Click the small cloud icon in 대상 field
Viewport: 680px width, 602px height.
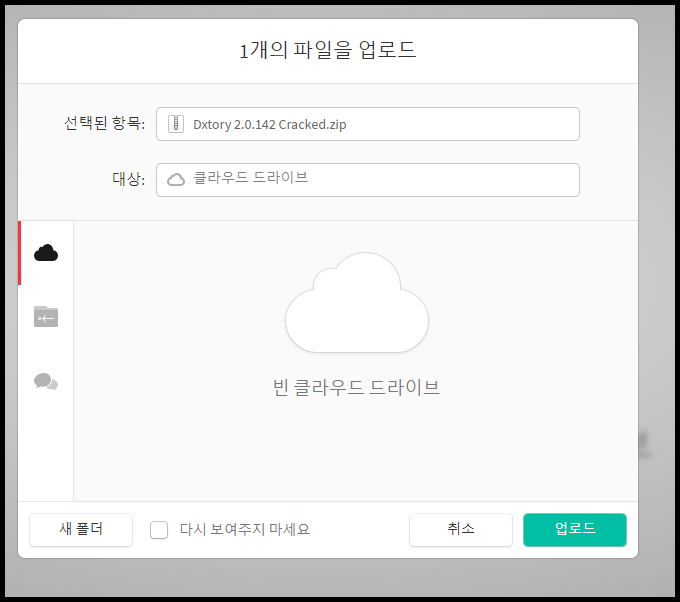tap(176, 180)
